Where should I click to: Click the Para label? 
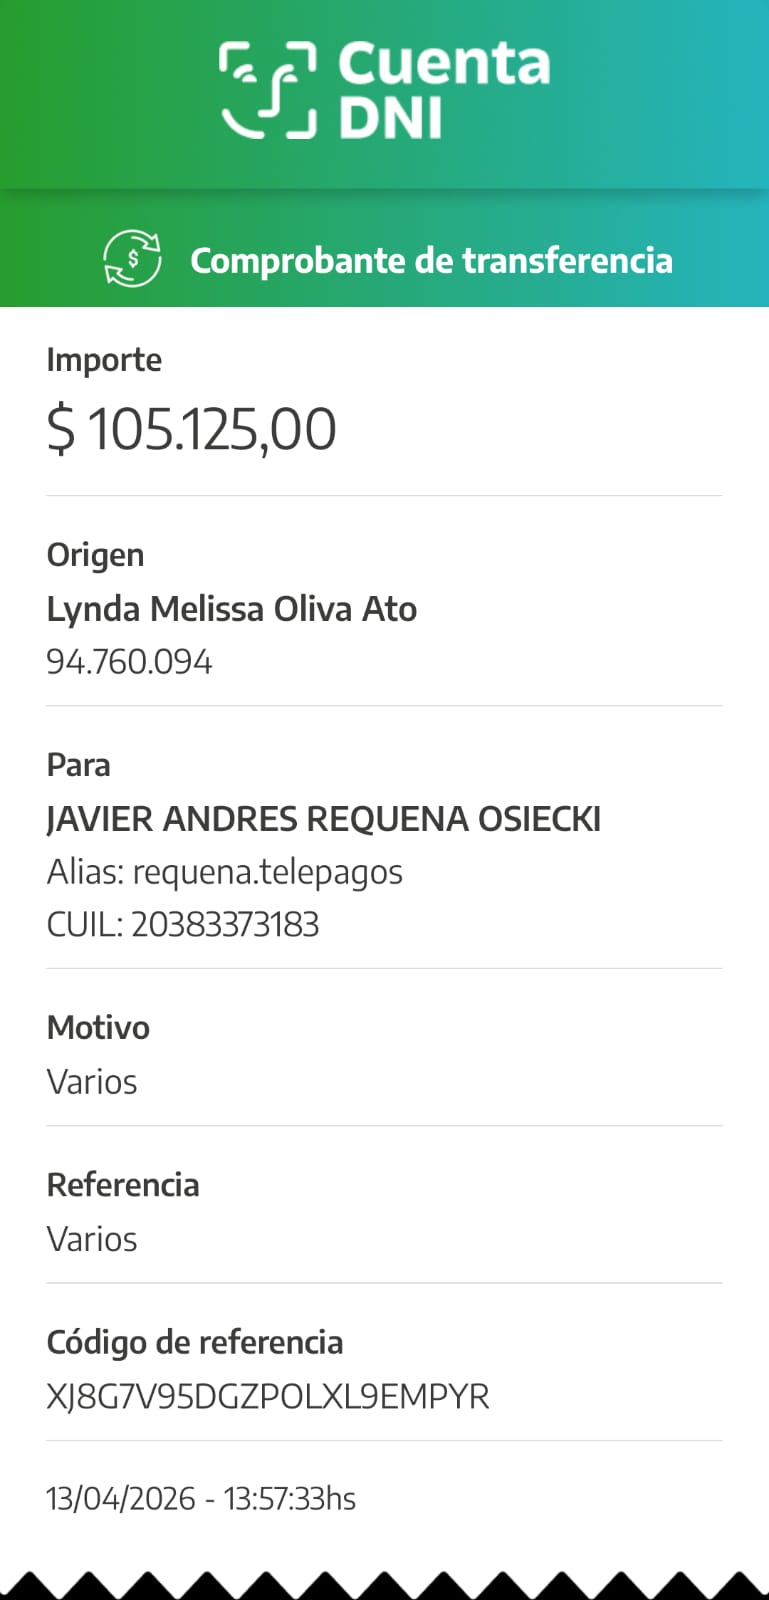point(78,764)
